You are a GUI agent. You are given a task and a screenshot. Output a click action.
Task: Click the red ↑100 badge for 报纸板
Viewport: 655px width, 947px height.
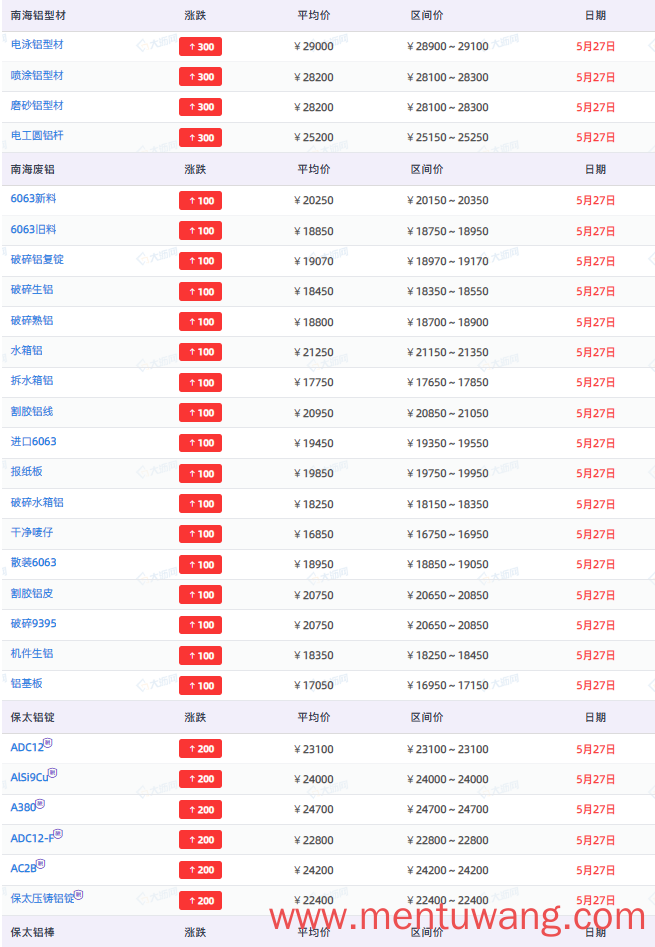pos(200,474)
